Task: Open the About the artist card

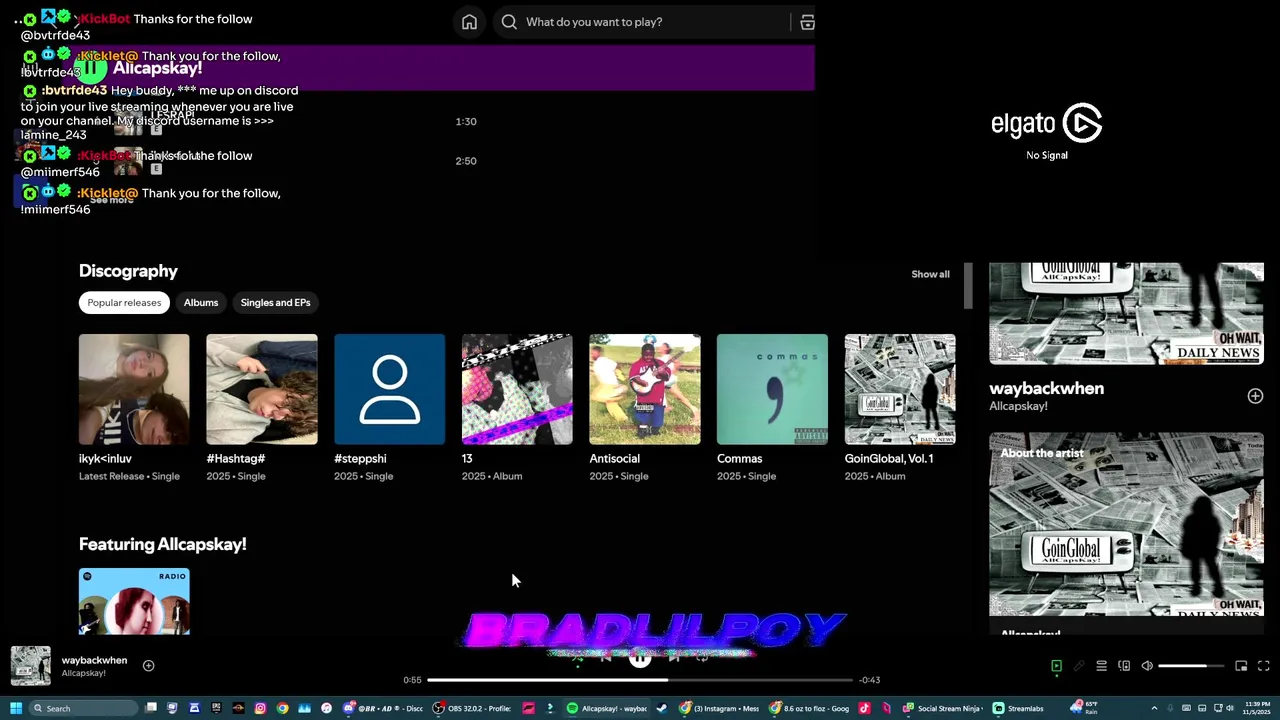Action: (x=1126, y=532)
